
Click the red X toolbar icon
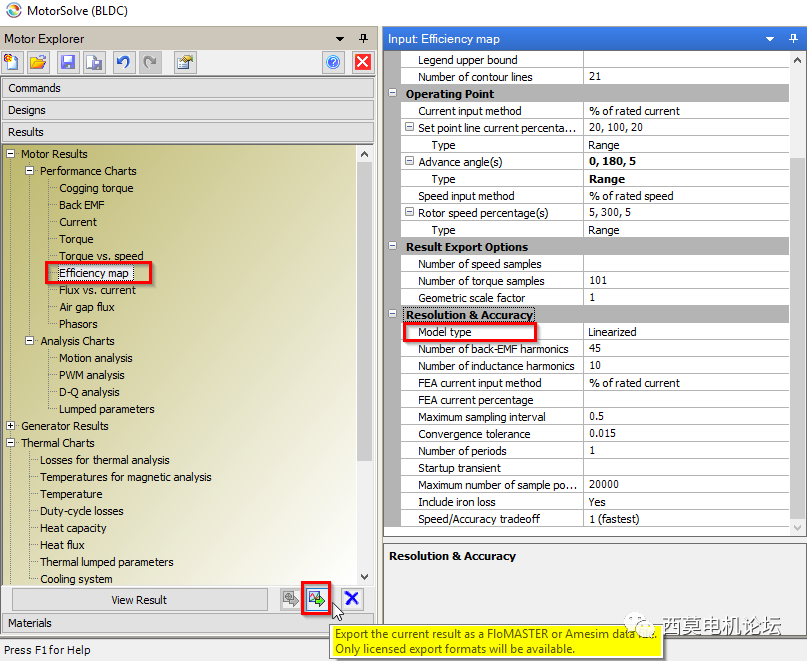[x=363, y=63]
